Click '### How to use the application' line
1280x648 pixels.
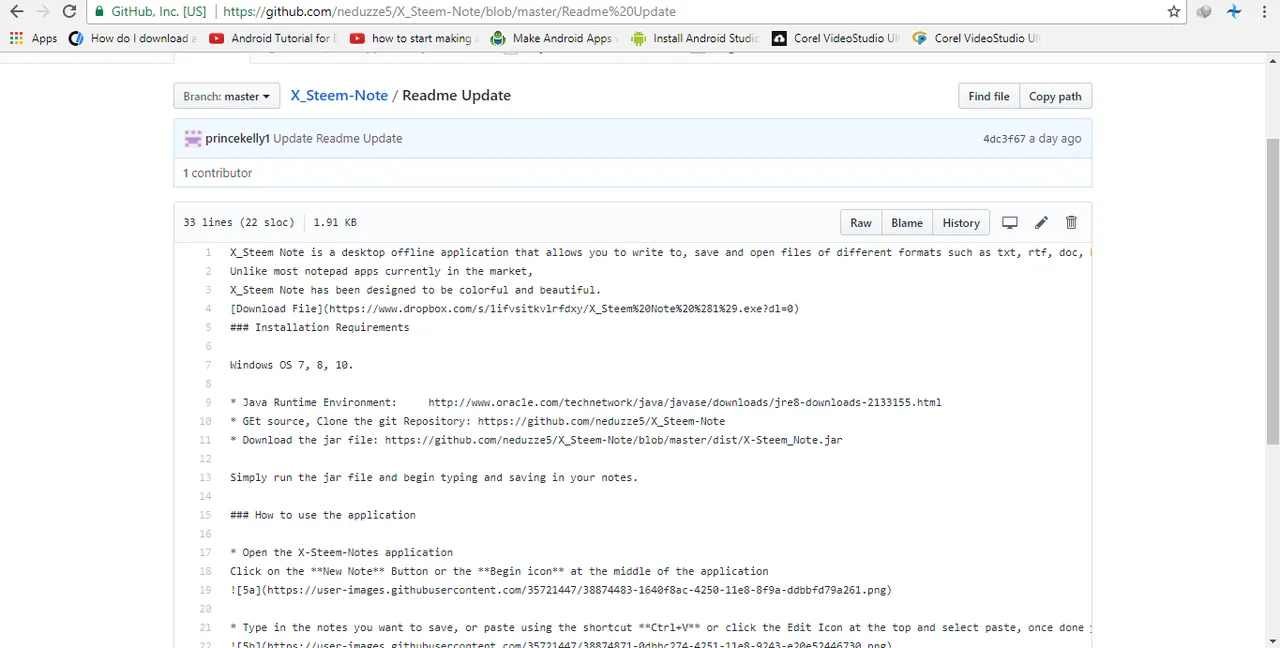click(x=322, y=515)
